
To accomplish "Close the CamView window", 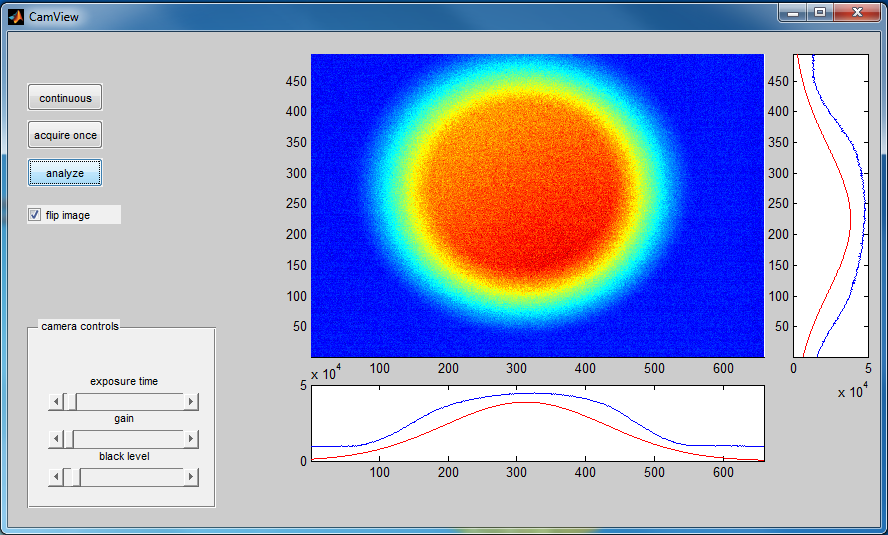I will [857, 13].
